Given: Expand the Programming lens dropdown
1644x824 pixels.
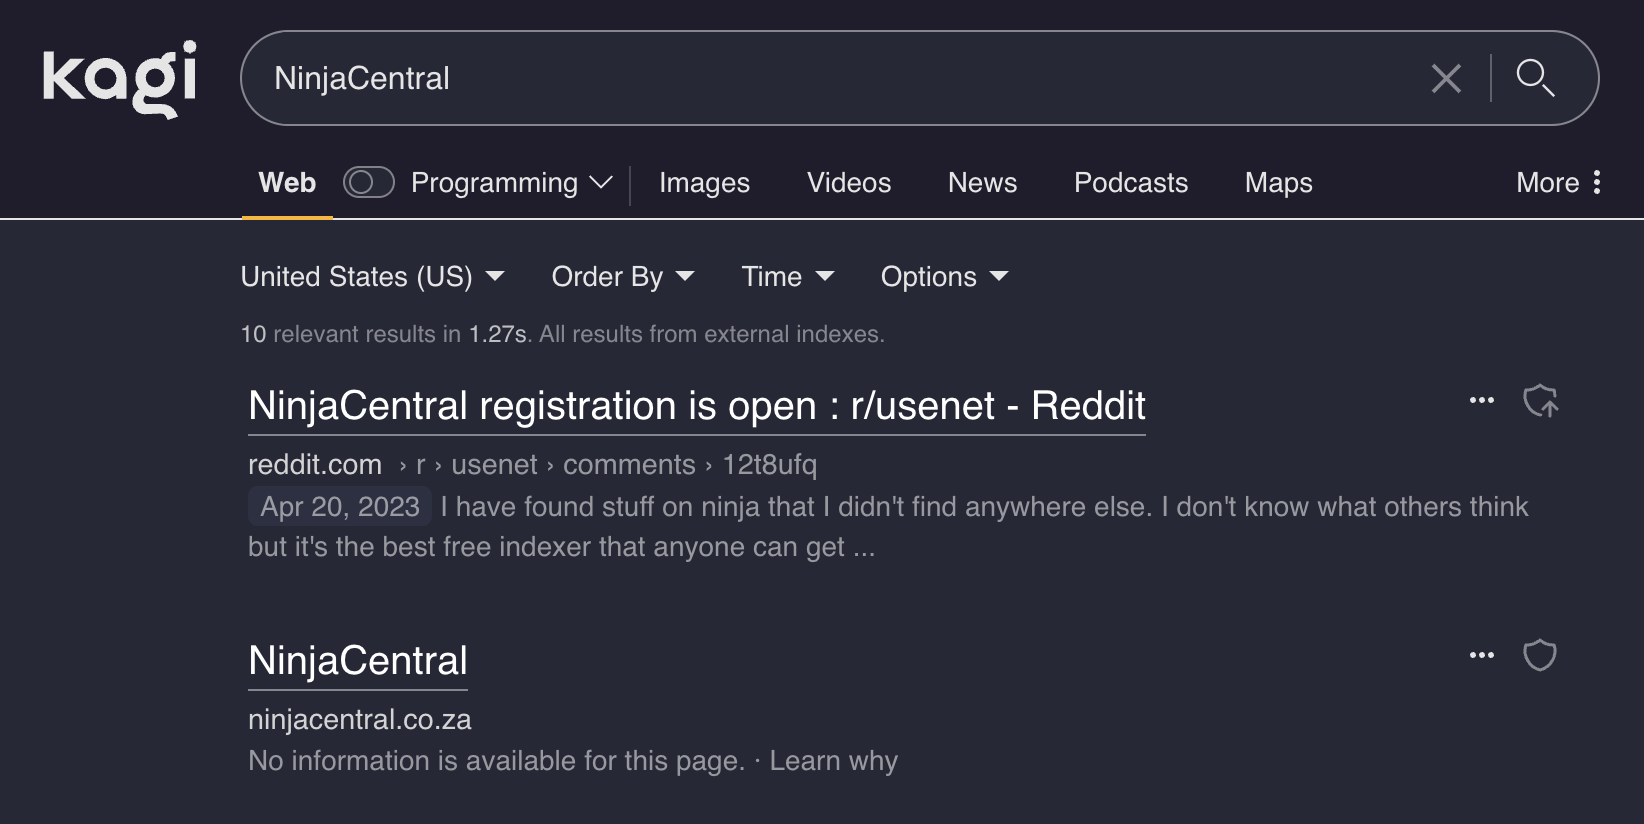Looking at the screenshot, I should click(601, 182).
